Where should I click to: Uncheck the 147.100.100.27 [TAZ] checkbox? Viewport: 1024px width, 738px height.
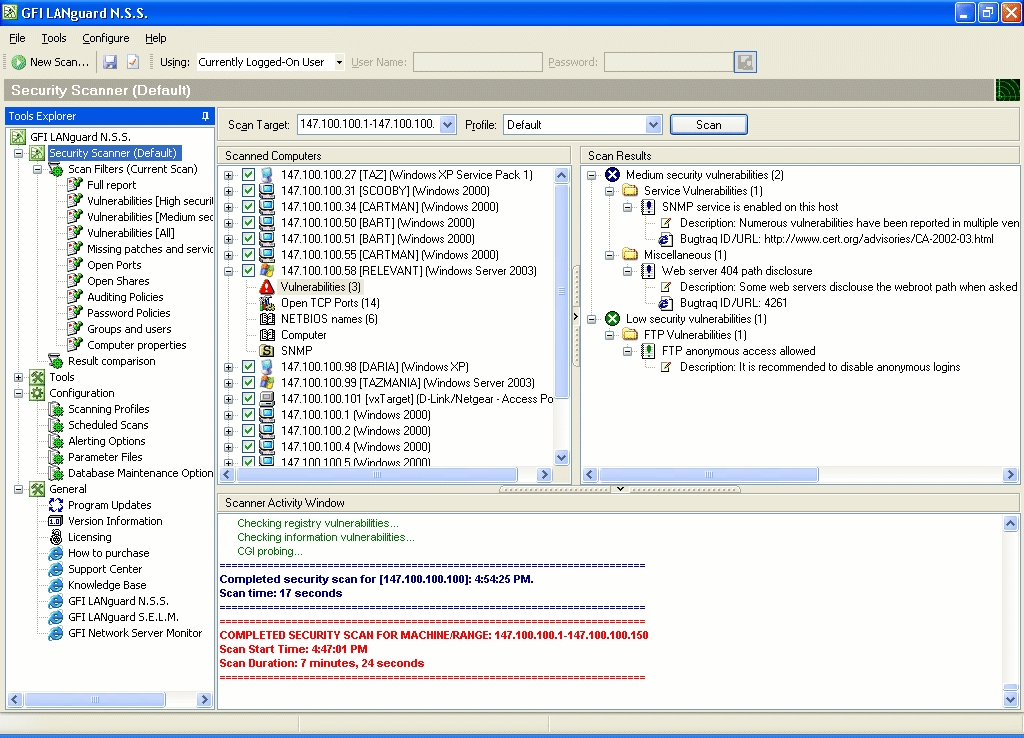(248, 175)
